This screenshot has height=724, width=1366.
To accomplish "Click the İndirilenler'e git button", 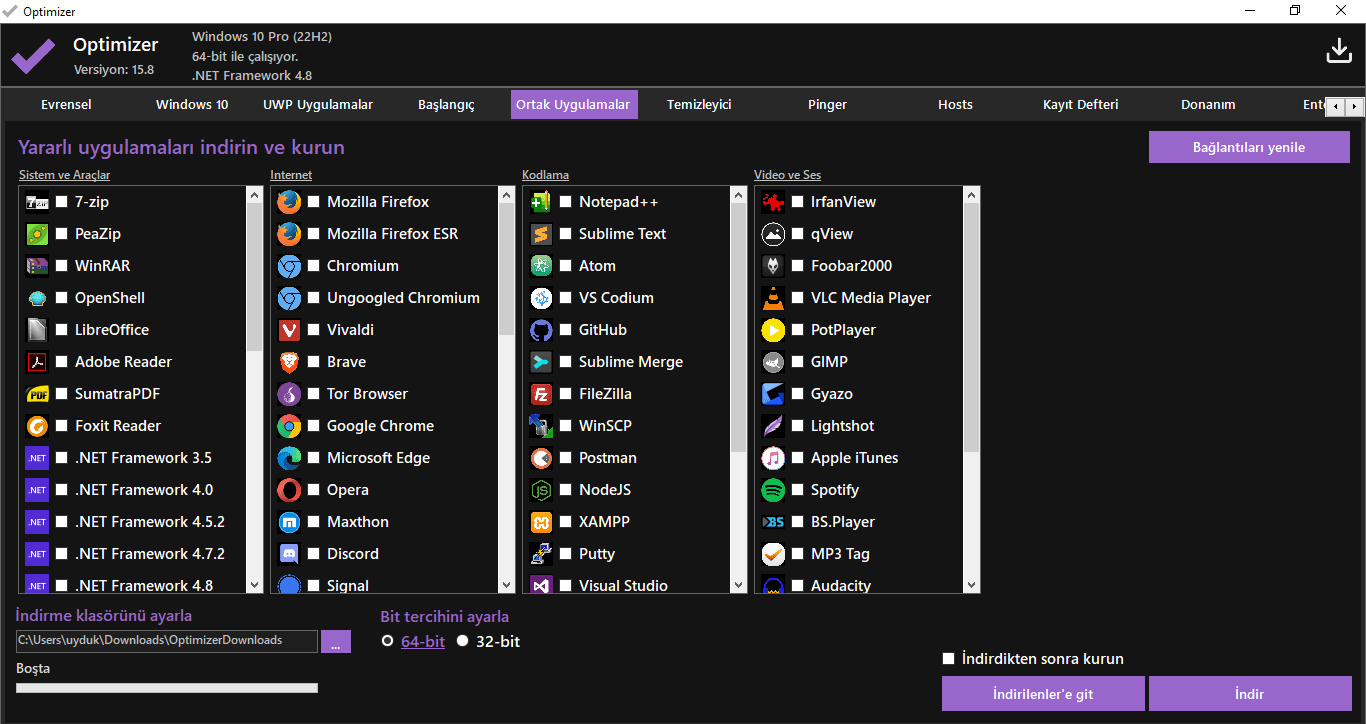I will coord(1043,694).
